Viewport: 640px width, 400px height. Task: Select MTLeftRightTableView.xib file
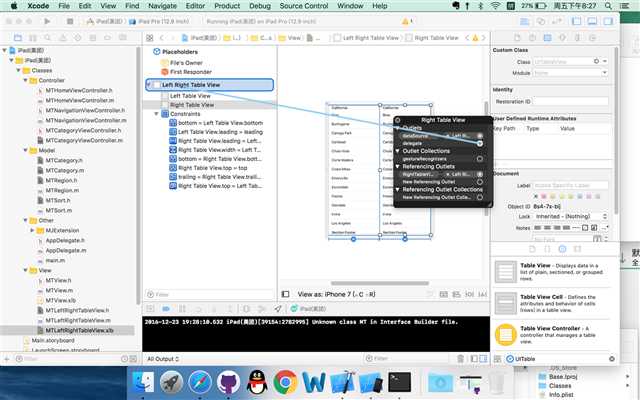click(x=79, y=330)
